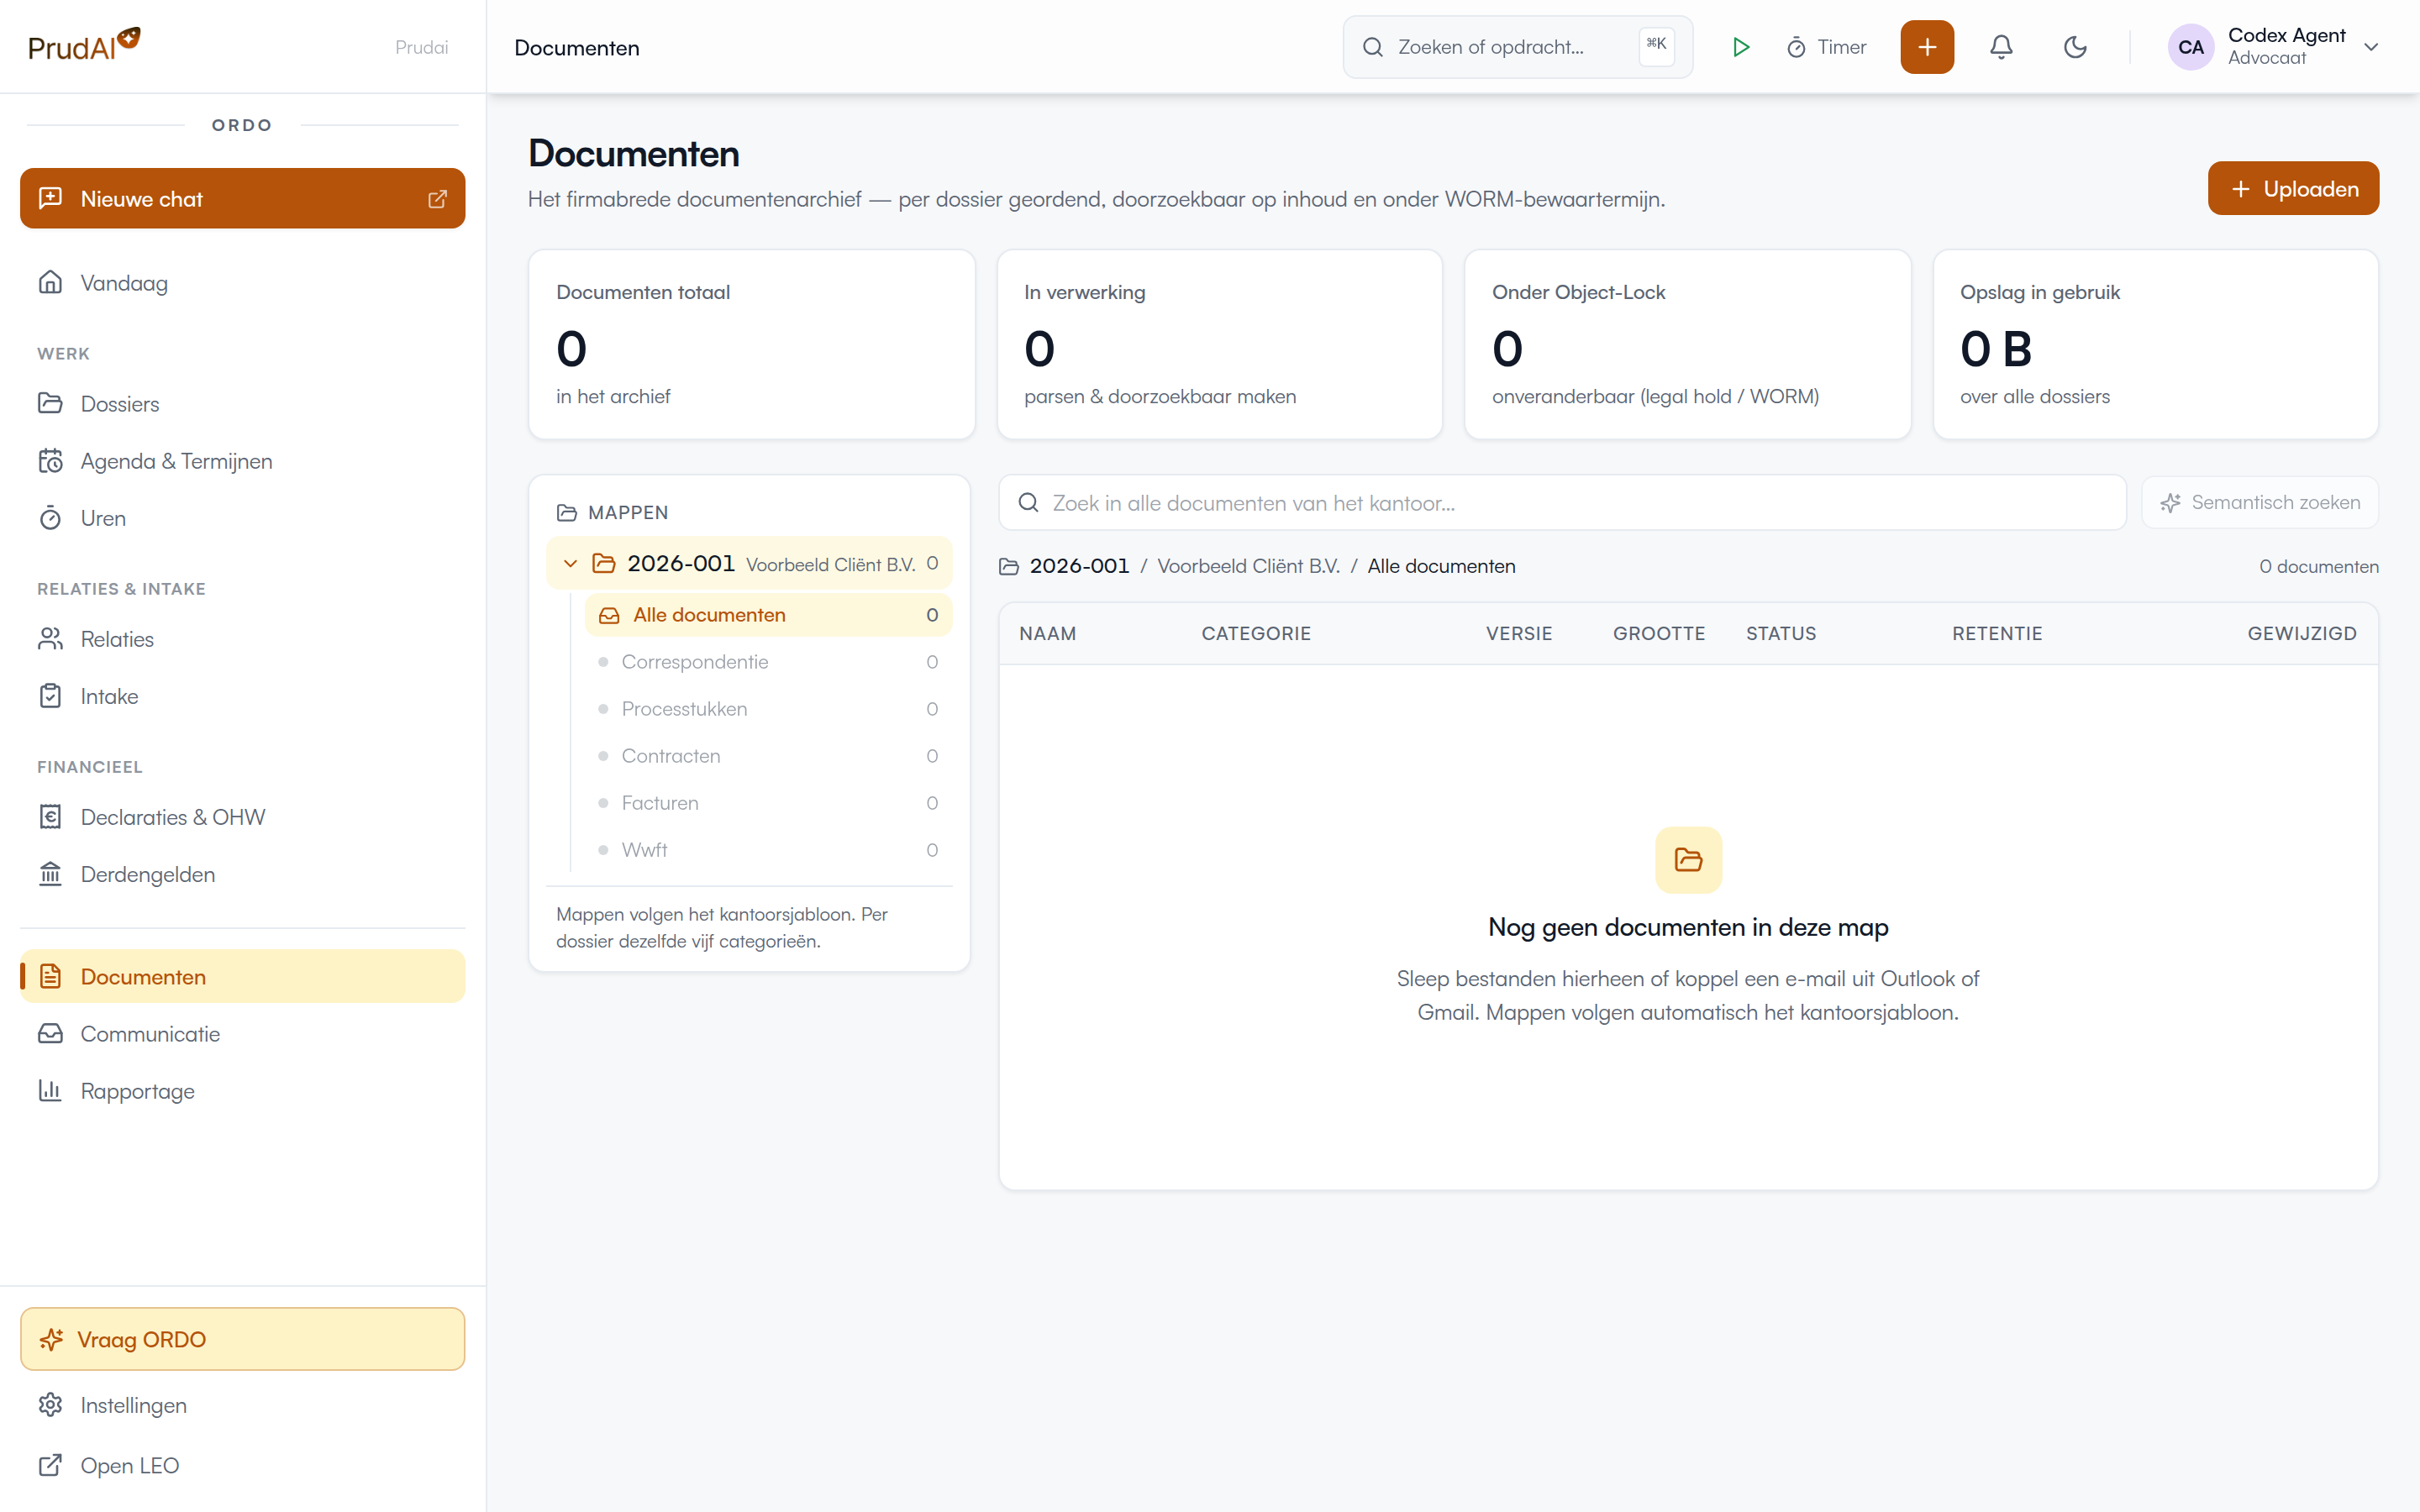Sort by the NAAM column header
The height and width of the screenshot is (1512, 2420).
click(1047, 634)
